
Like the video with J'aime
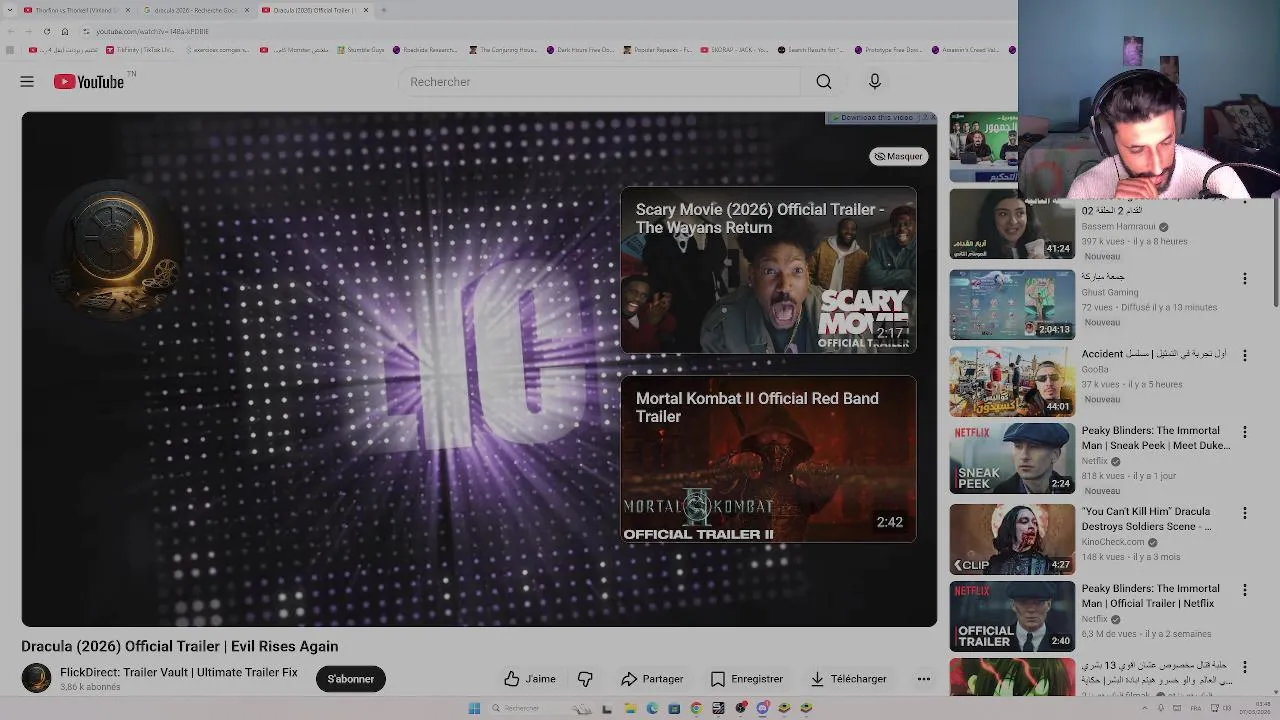[530, 679]
